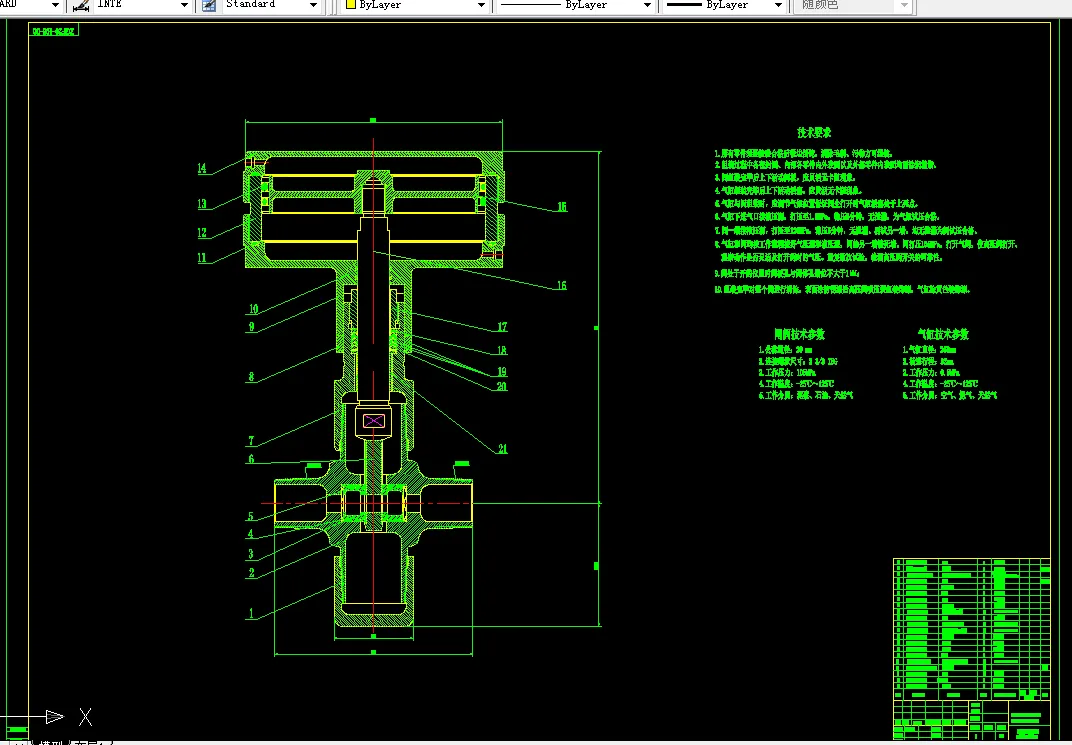
Task: Click the parts list title block table
Action: click(x=972, y=649)
